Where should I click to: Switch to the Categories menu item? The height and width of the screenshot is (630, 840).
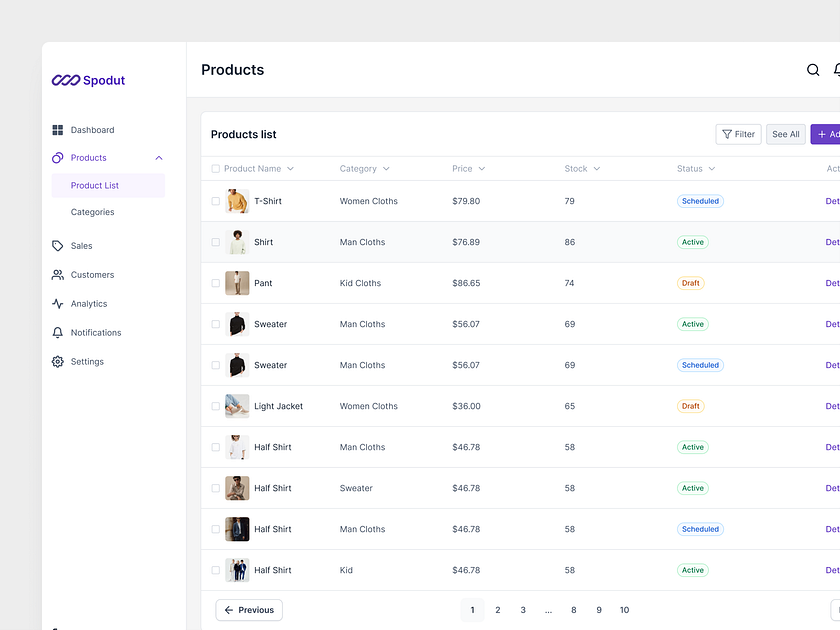92,211
